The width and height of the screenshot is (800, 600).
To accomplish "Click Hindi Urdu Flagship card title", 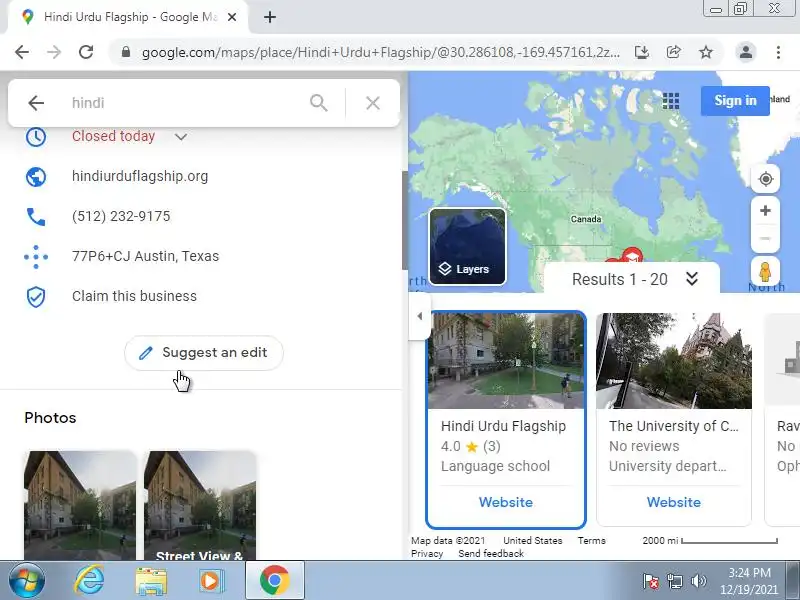I will (x=503, y=426).
